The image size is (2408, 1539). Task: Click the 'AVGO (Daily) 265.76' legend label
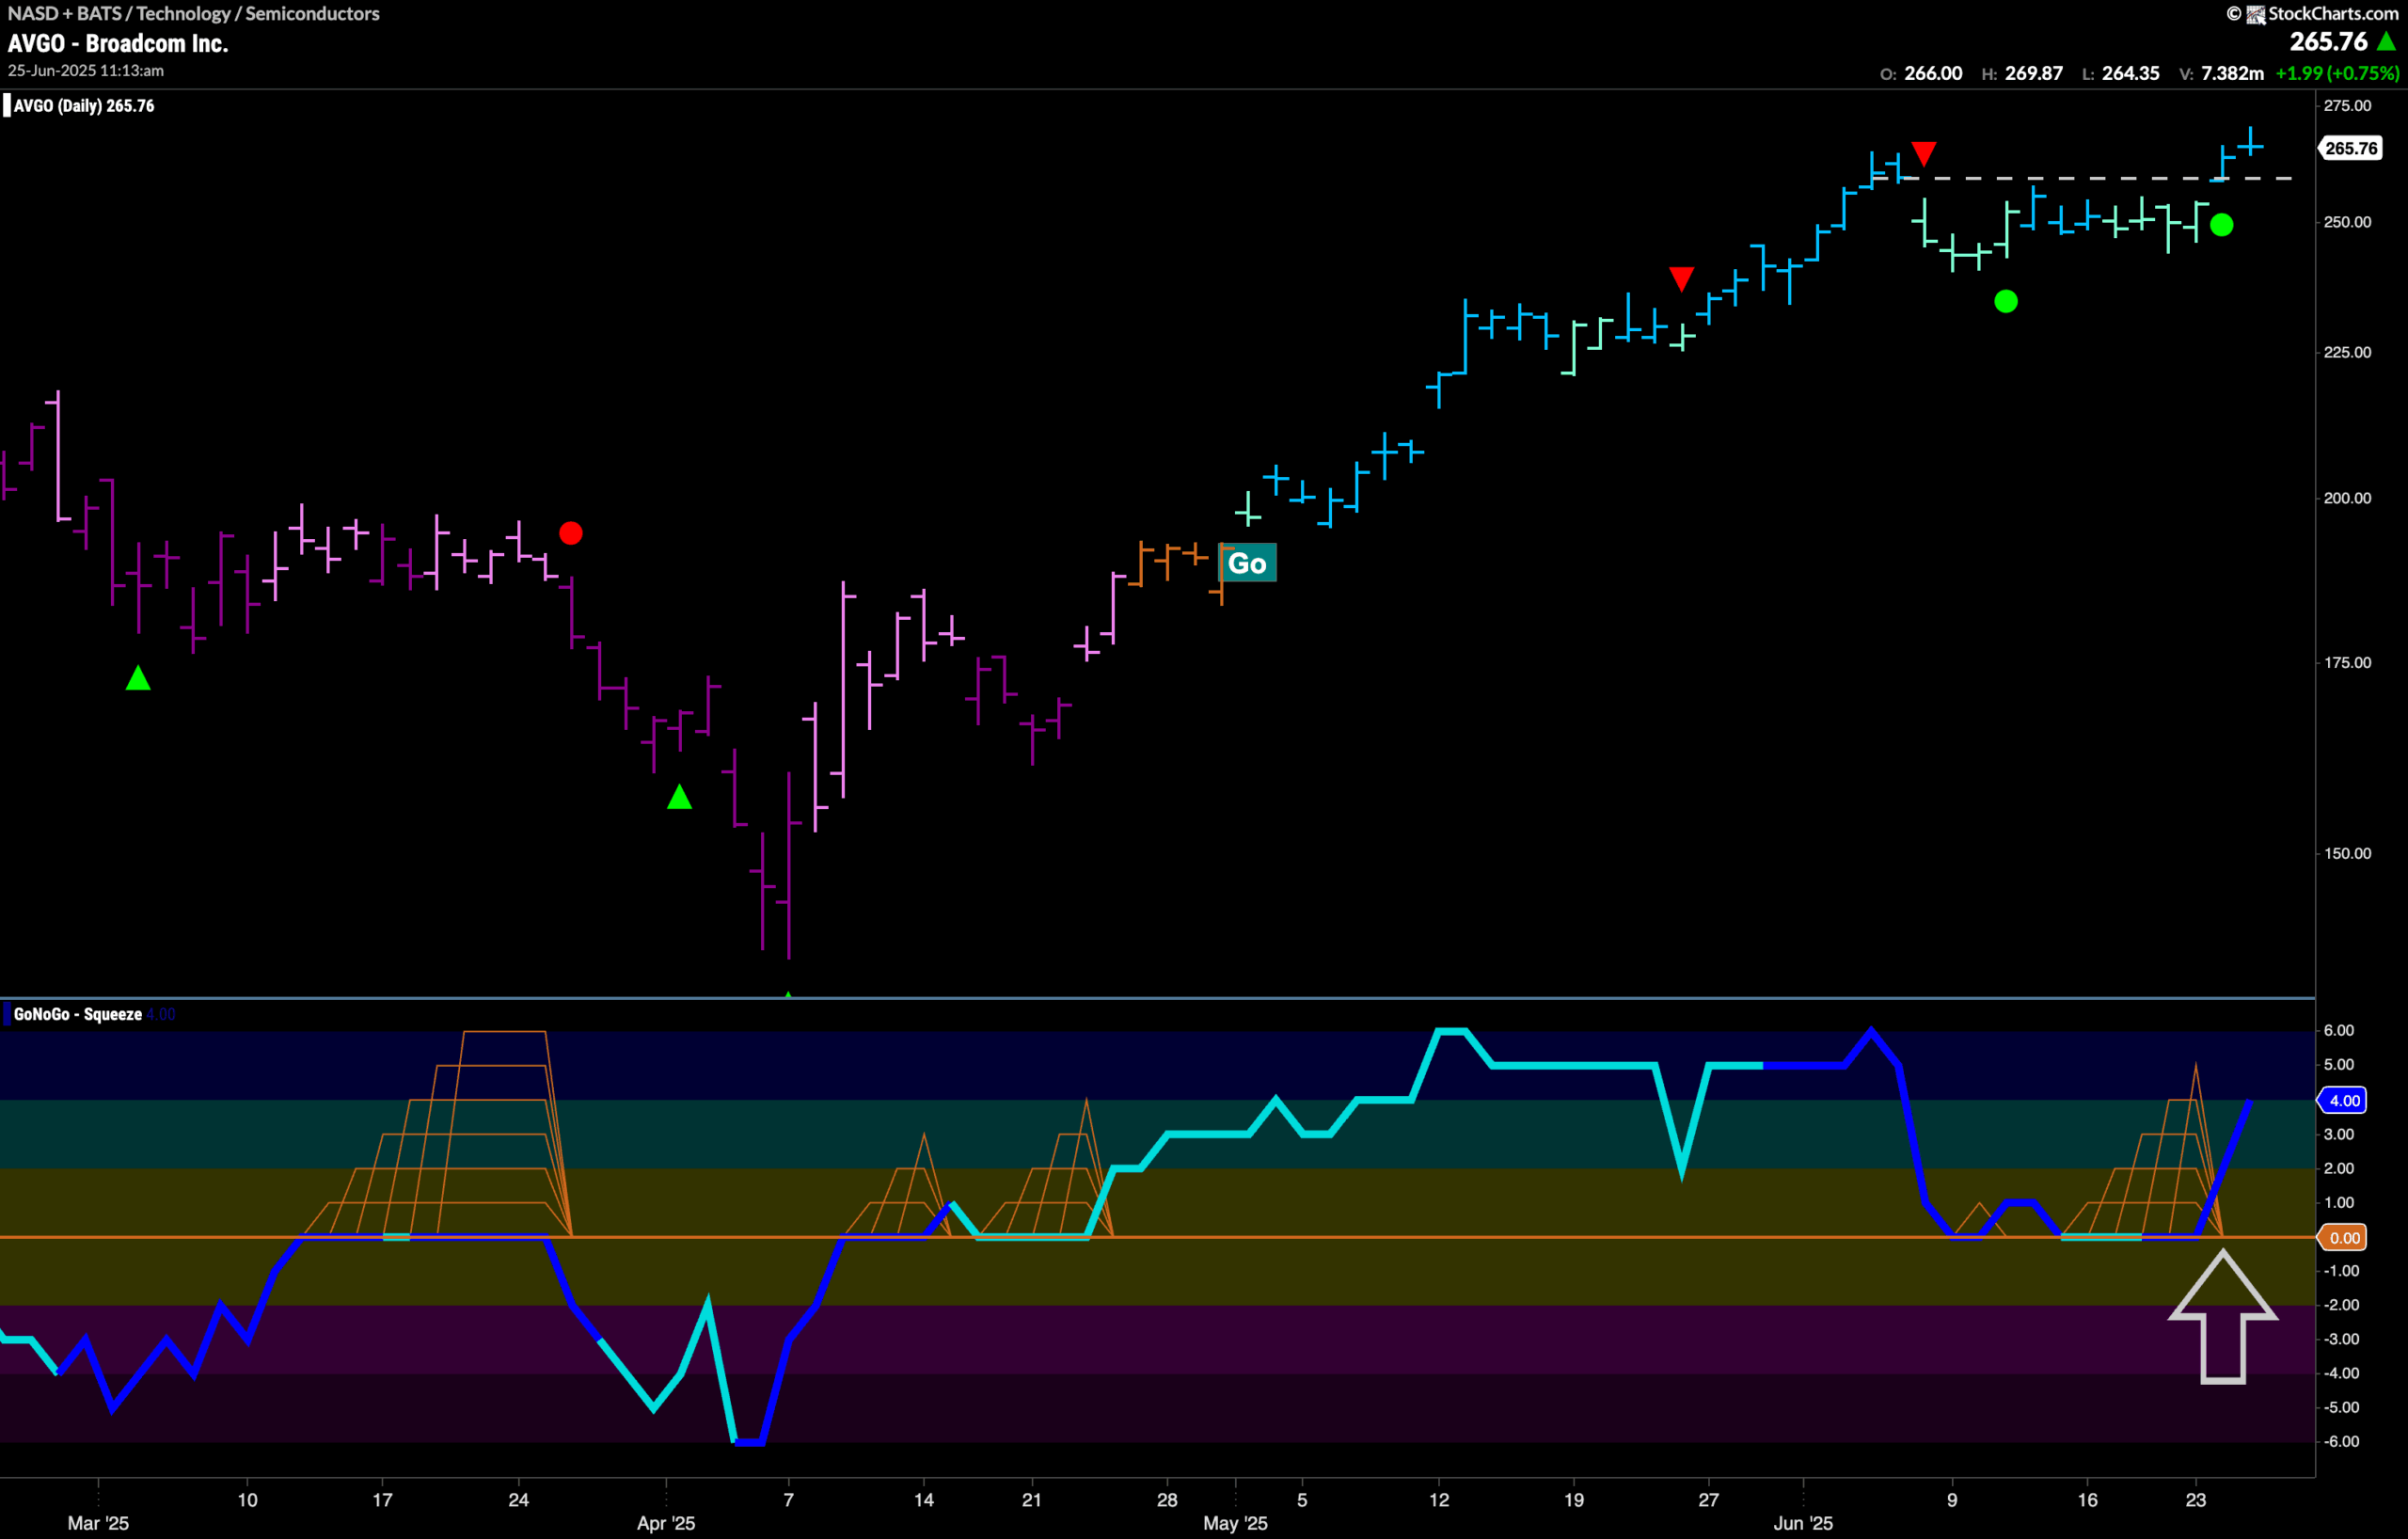pyautogui.click(x=84, y=106)
